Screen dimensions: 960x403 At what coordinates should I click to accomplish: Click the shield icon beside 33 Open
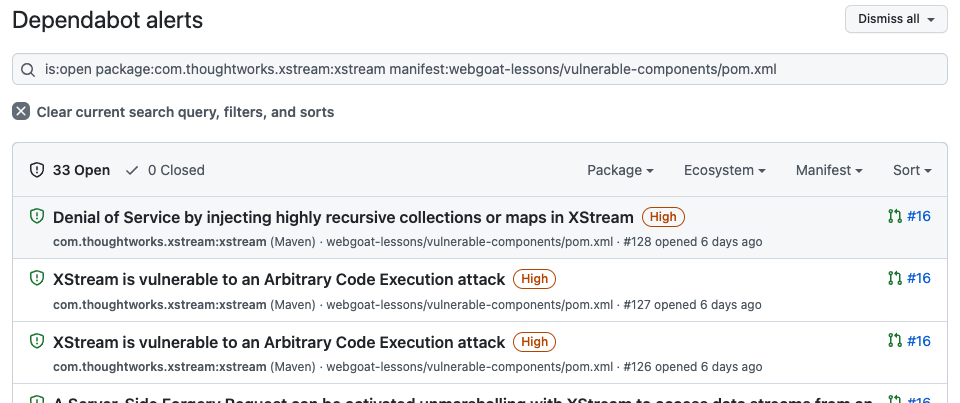tap(37, 170)
